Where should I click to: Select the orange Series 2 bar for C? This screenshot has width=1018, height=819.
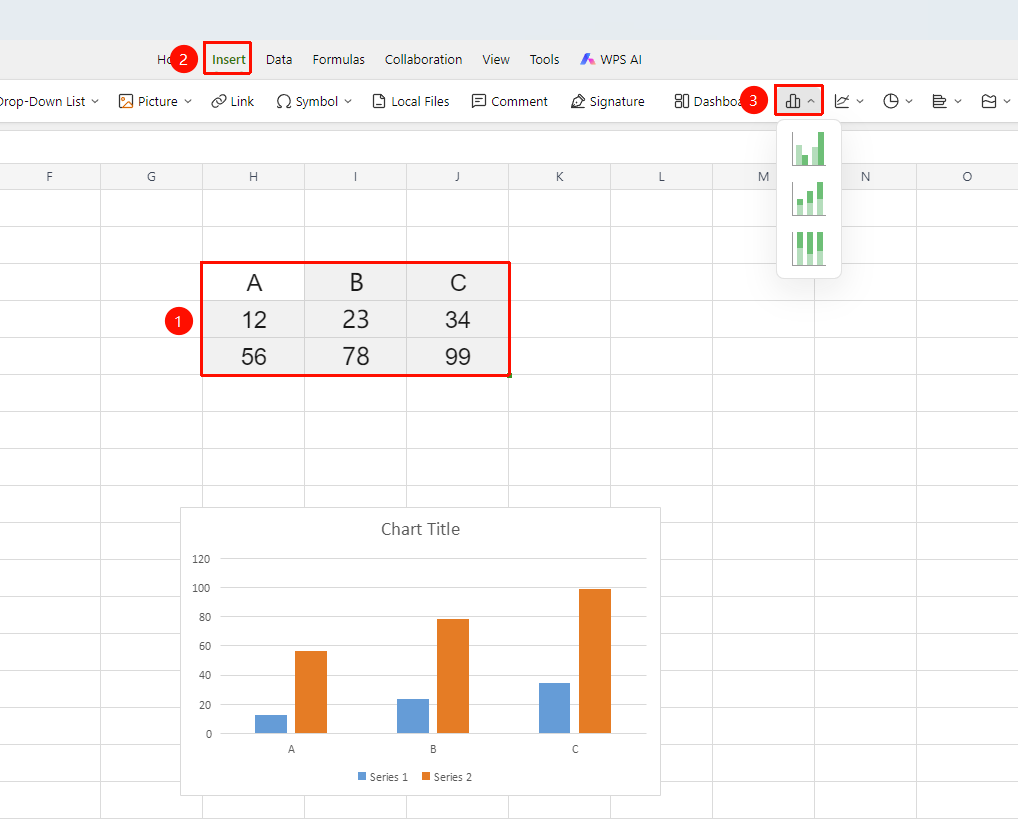(595, 661)
